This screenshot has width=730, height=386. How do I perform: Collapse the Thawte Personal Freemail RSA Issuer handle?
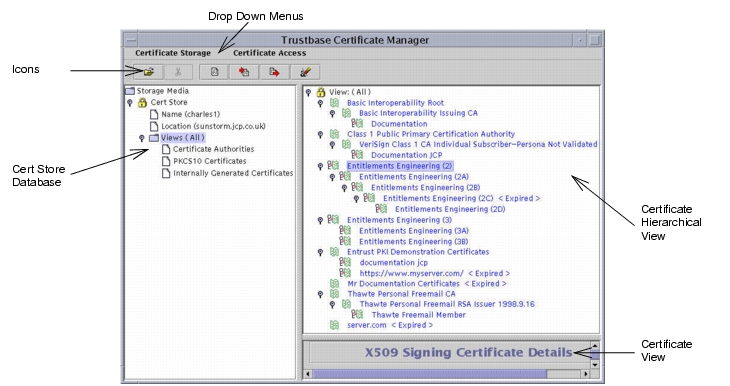332,305
